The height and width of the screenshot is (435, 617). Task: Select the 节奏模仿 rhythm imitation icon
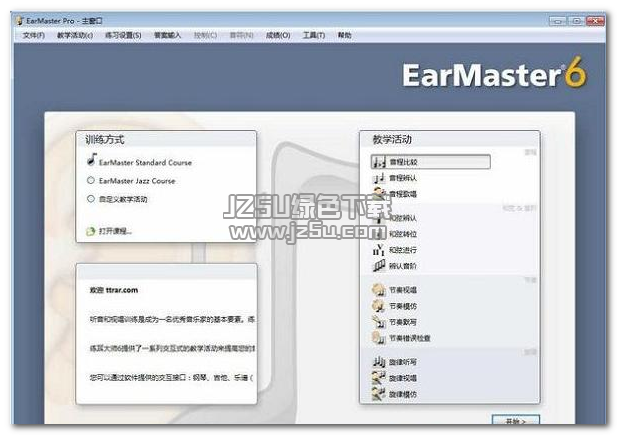click(379, 306)
